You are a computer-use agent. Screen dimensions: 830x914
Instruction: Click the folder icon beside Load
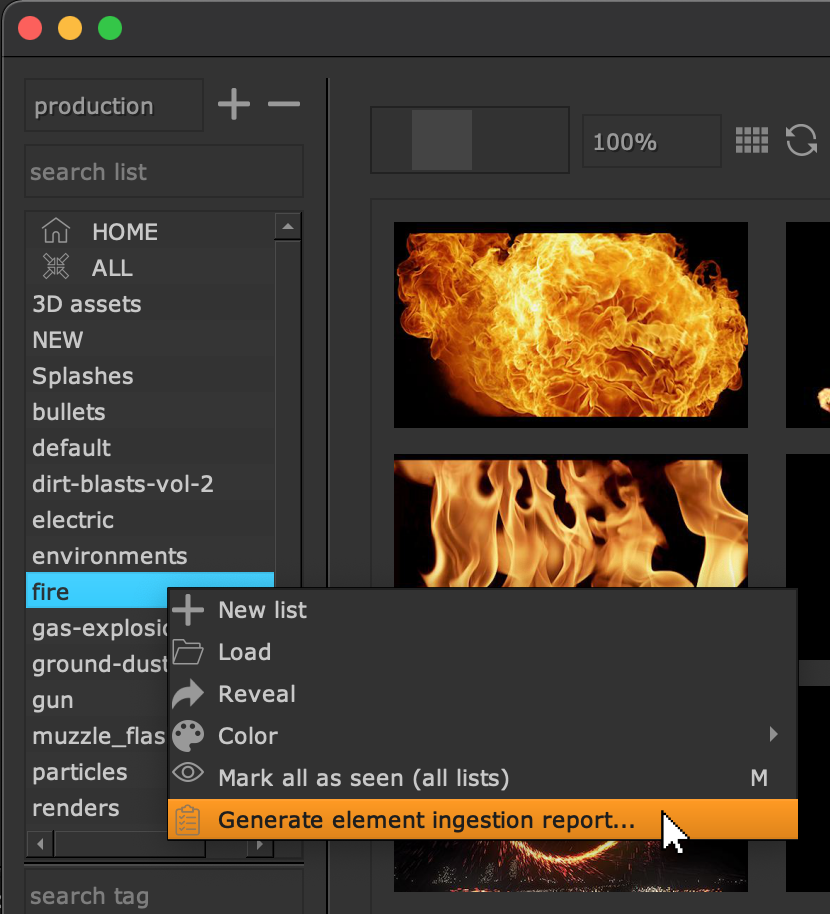pyautogui.click(x=188, y=652)
